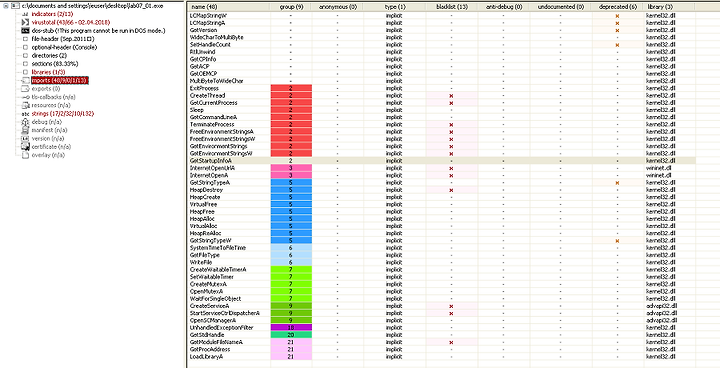
Task: Click blacklist X mark in CreateServiceA row
Action: click(451, 306)
